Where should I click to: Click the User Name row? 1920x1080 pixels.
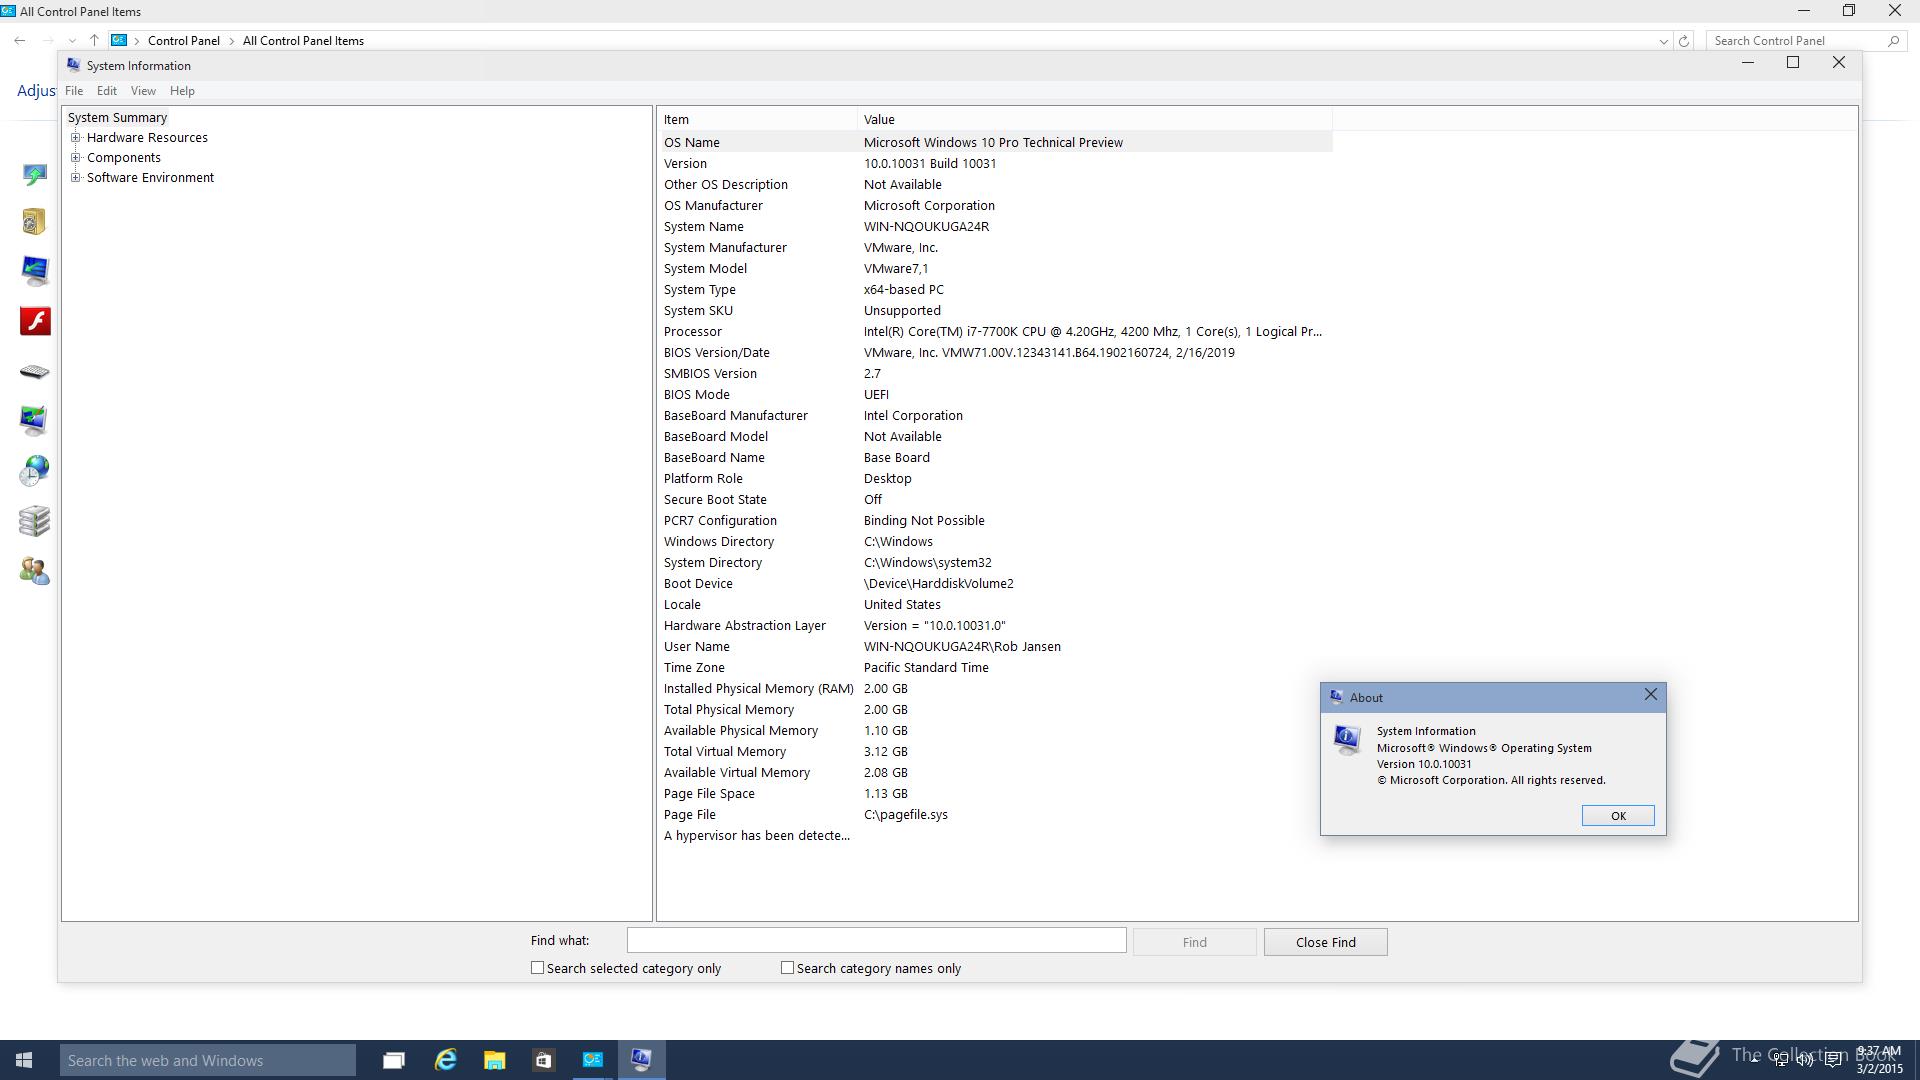click(x=995, y=647)
